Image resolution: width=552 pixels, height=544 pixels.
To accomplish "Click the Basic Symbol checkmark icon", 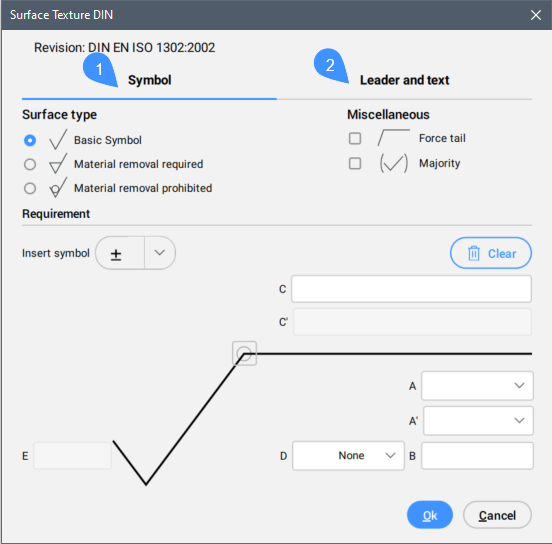I will (x=58, y=139).
